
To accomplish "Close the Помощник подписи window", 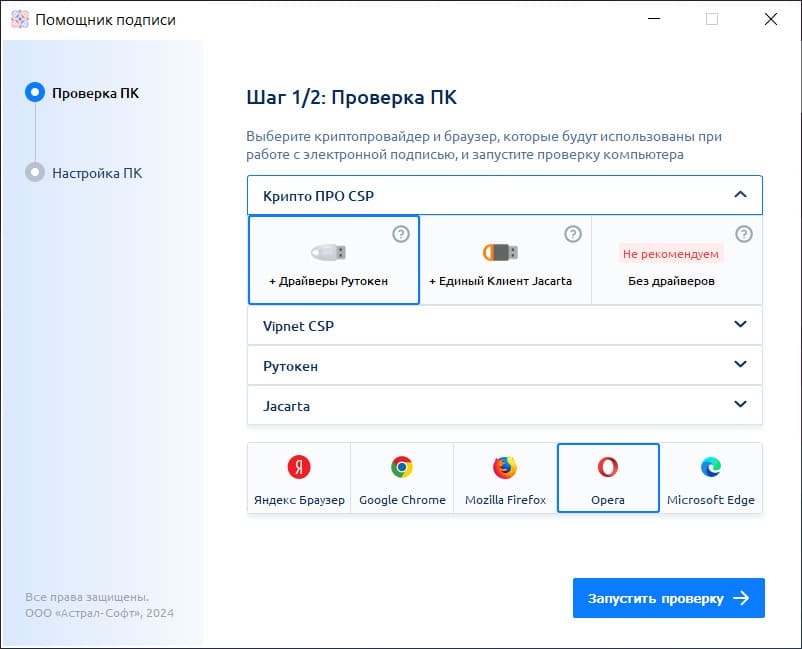I will pyautogui.click(x=770, y=19).
